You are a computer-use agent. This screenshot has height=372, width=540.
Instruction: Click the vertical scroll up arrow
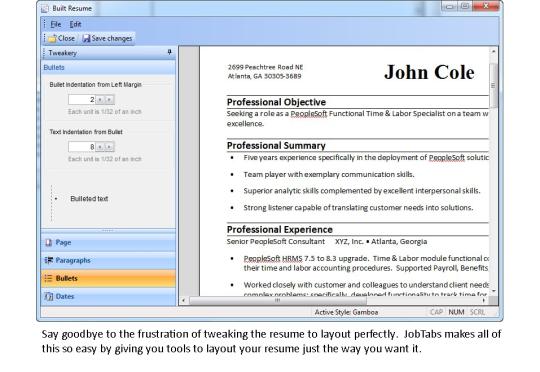tap(493, 51)
